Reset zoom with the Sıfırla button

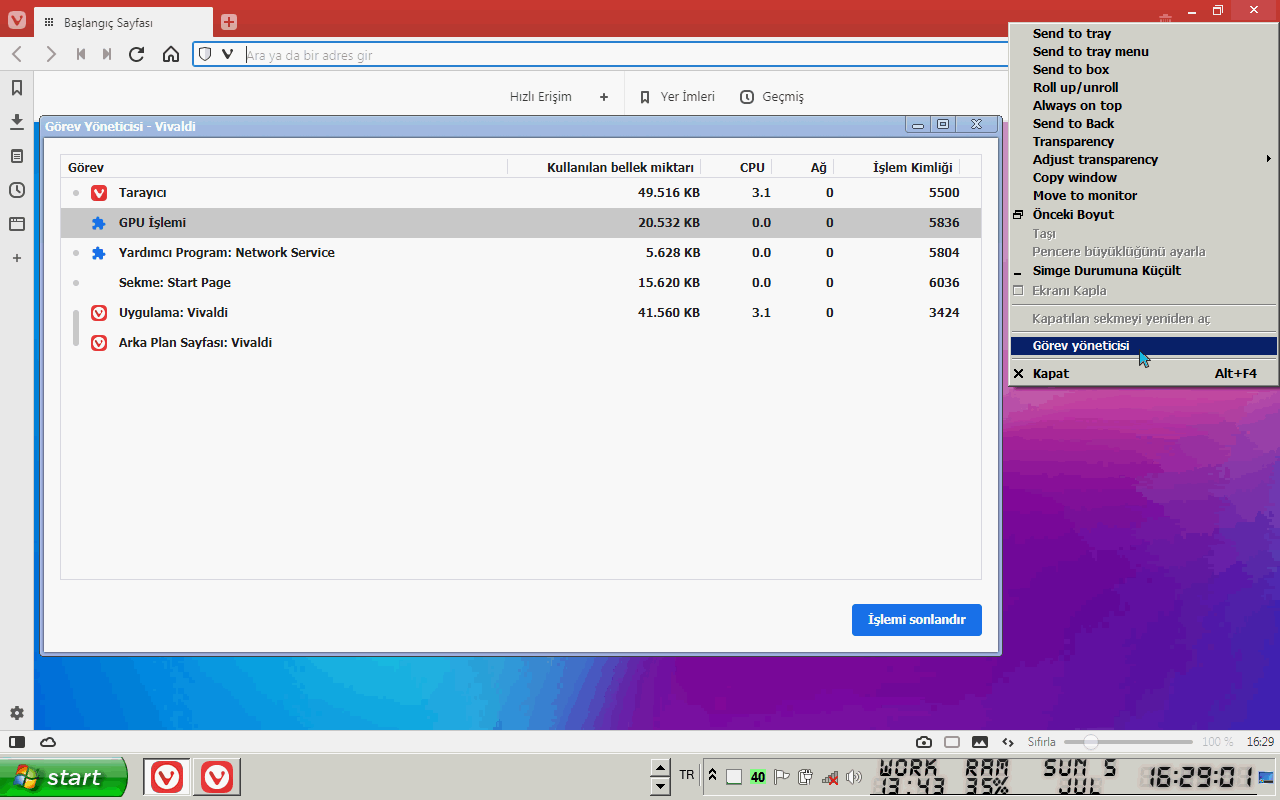pos(1042,742)
